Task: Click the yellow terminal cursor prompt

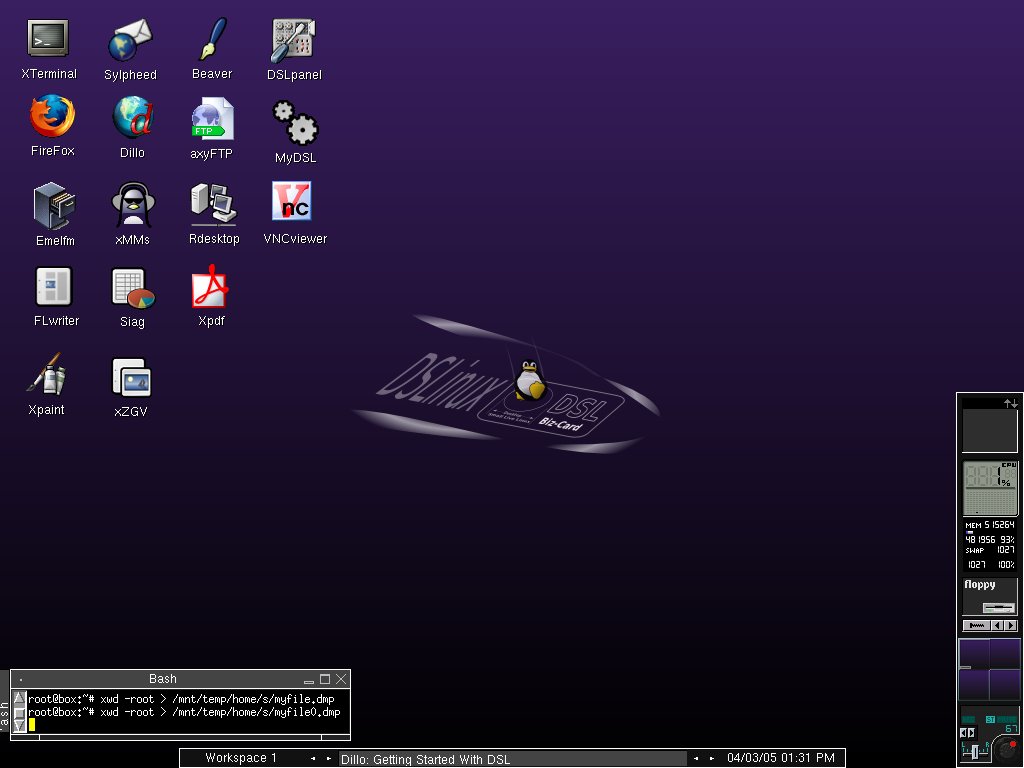Action: click(31, 724)
